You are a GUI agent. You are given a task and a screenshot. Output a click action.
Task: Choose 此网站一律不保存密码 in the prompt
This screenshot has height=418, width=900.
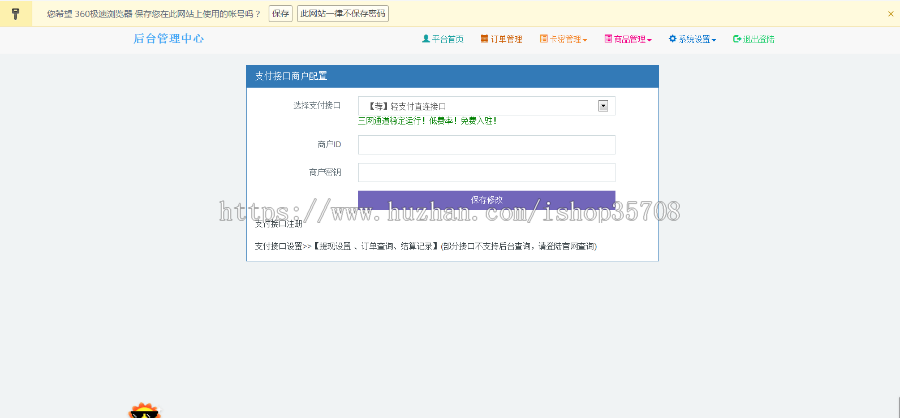click(343, 14)
